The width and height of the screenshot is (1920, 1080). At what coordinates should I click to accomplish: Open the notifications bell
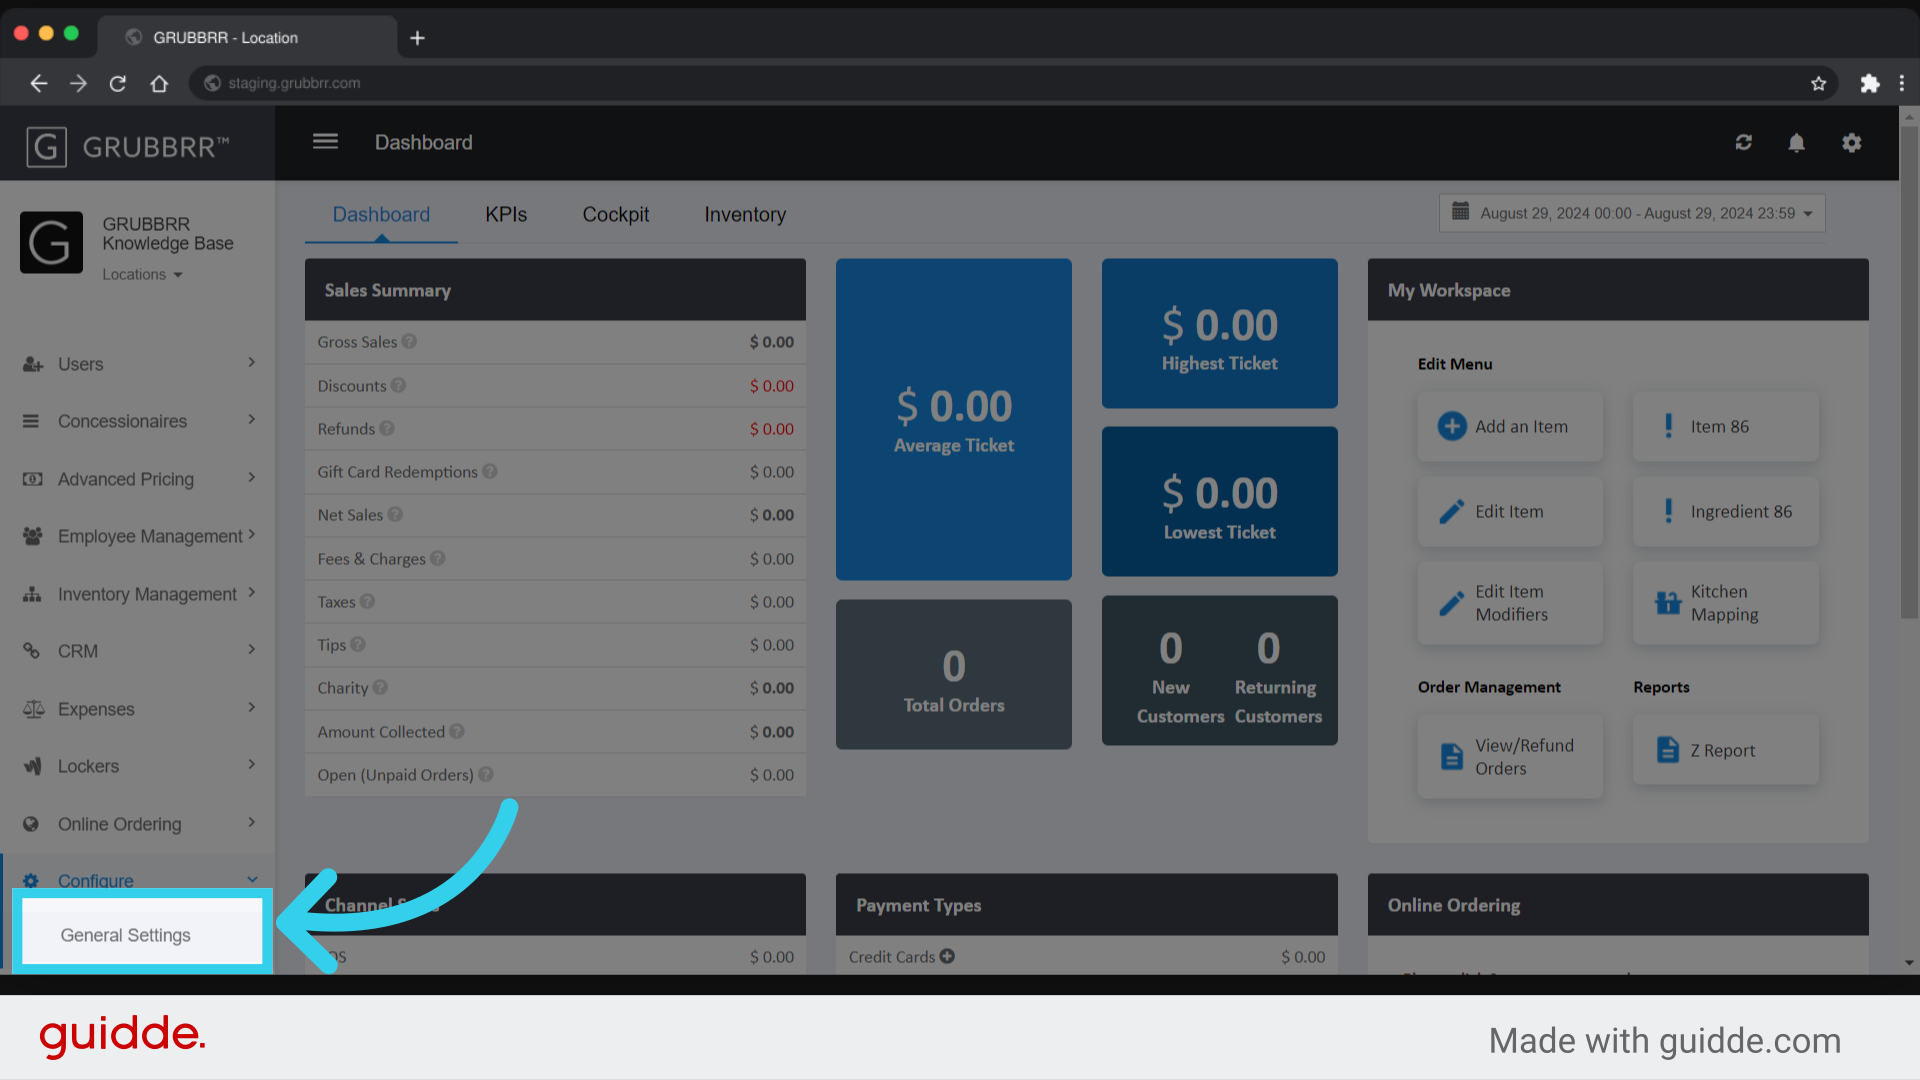pos(1797,143)
